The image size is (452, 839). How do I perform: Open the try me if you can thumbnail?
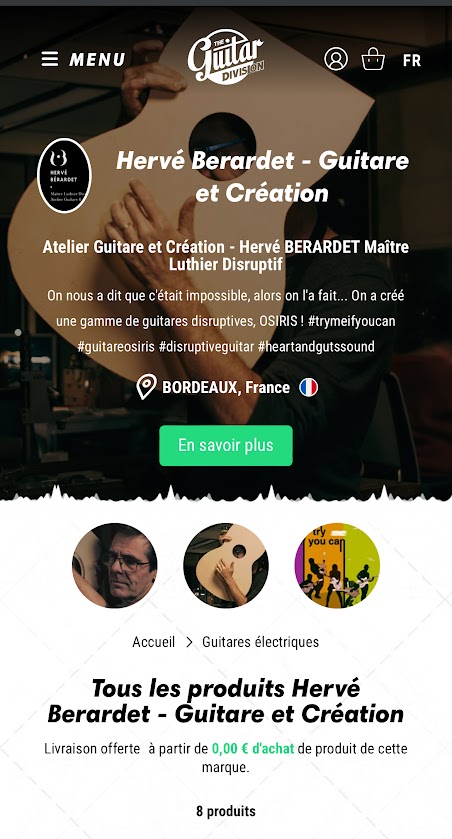337,566
